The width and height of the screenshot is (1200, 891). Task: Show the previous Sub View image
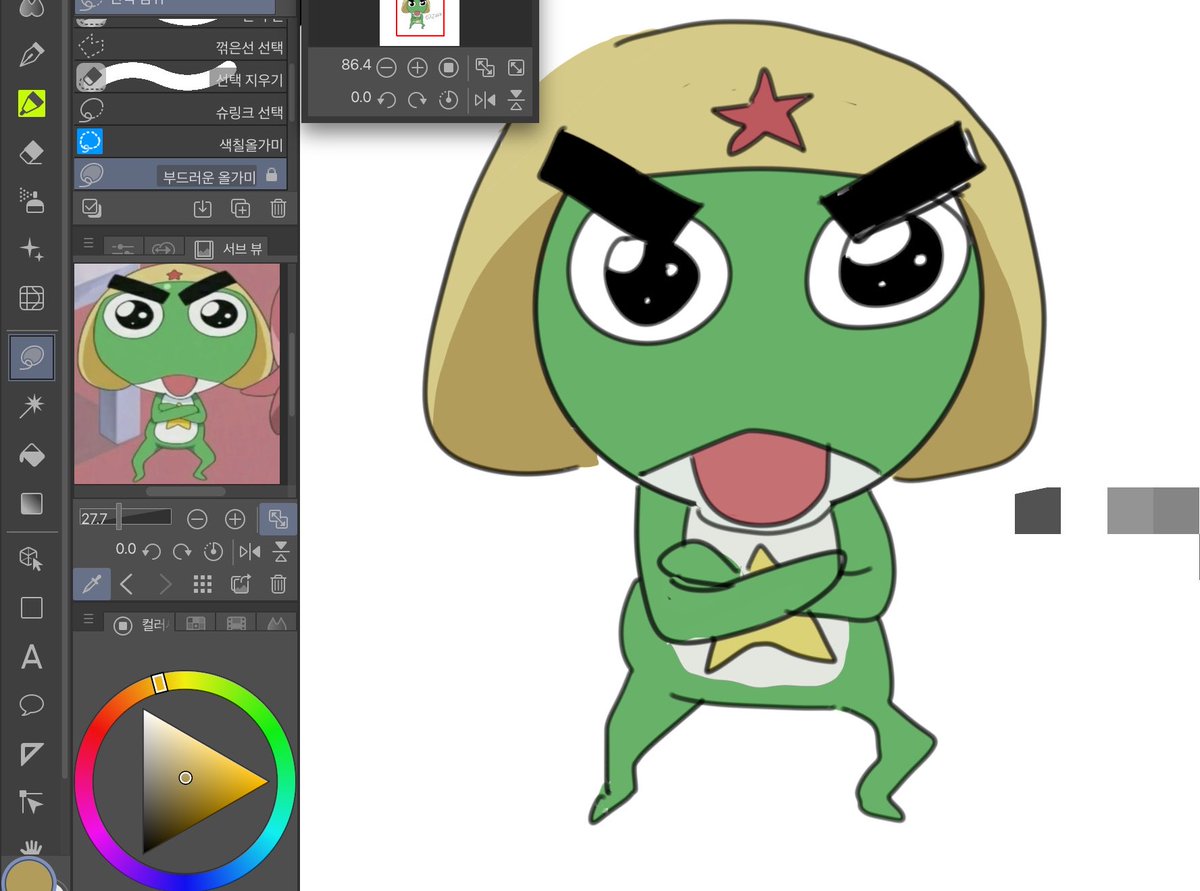[x=127, y=585]
